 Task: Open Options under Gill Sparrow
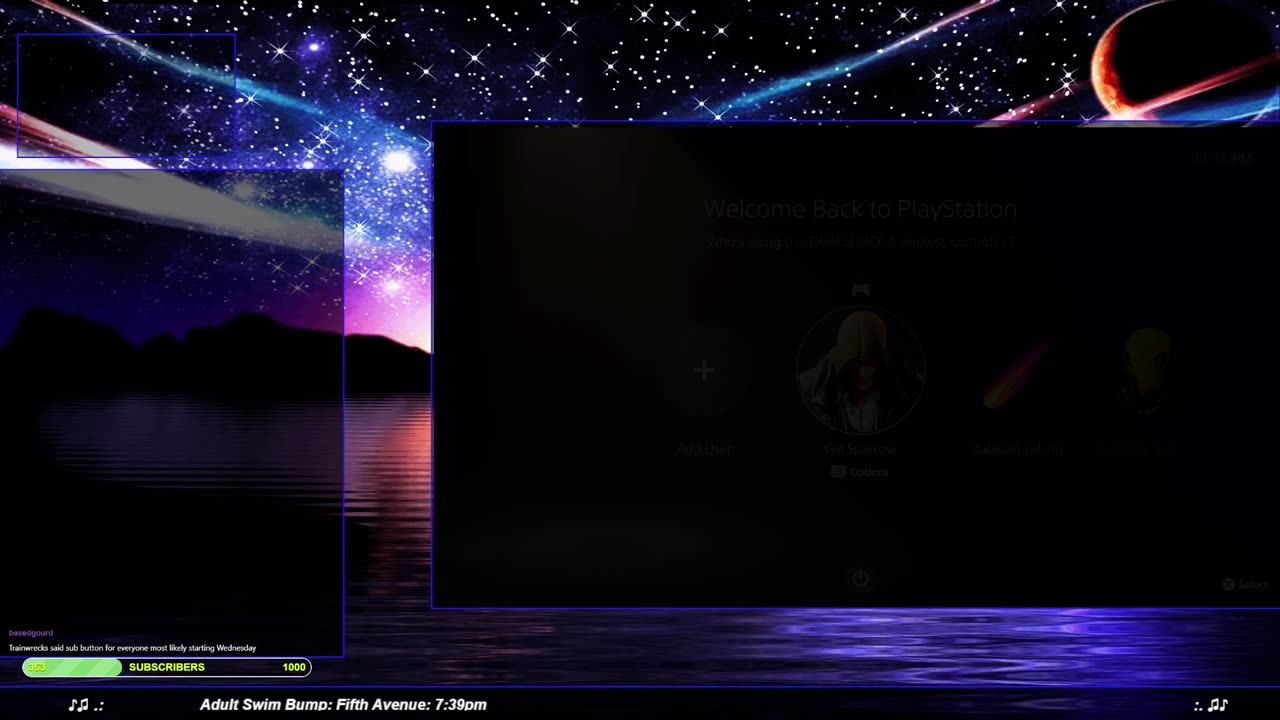pyautogui.click(x=860, y=472)
